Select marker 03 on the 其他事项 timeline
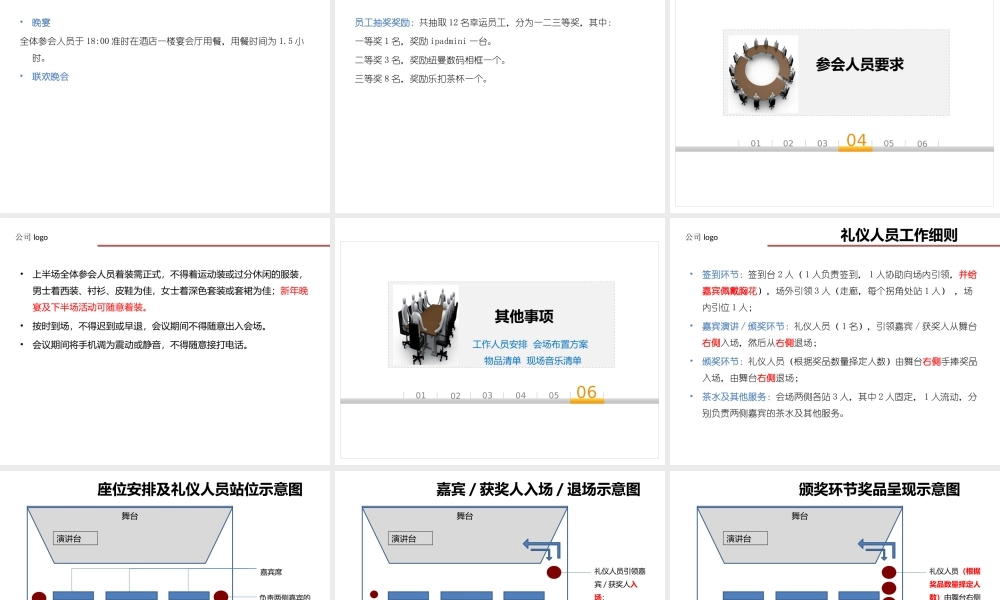 point(487,395)
